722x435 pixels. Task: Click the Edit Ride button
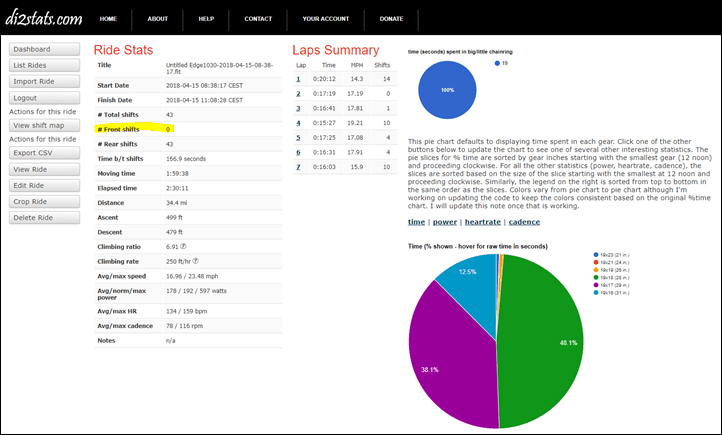point(44,186)
